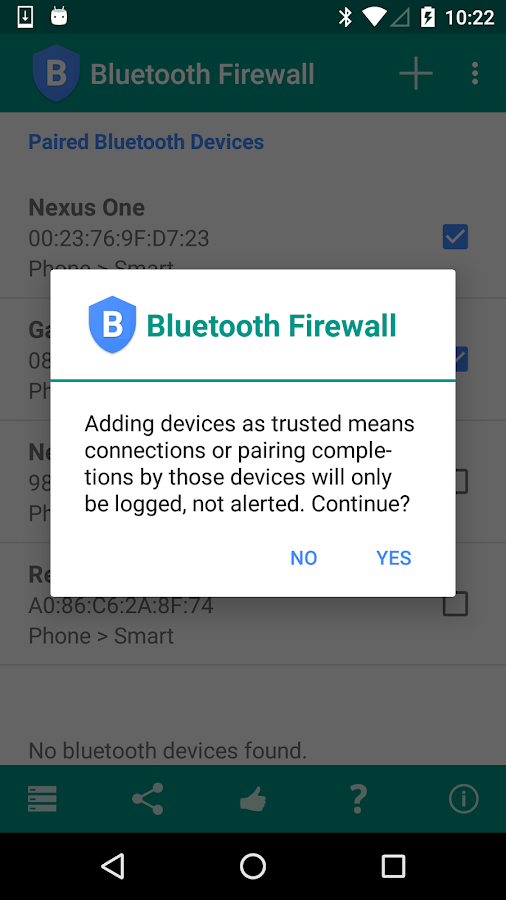Open recent apps with the square button
The image size is (506, 900).
coord(394,866)
